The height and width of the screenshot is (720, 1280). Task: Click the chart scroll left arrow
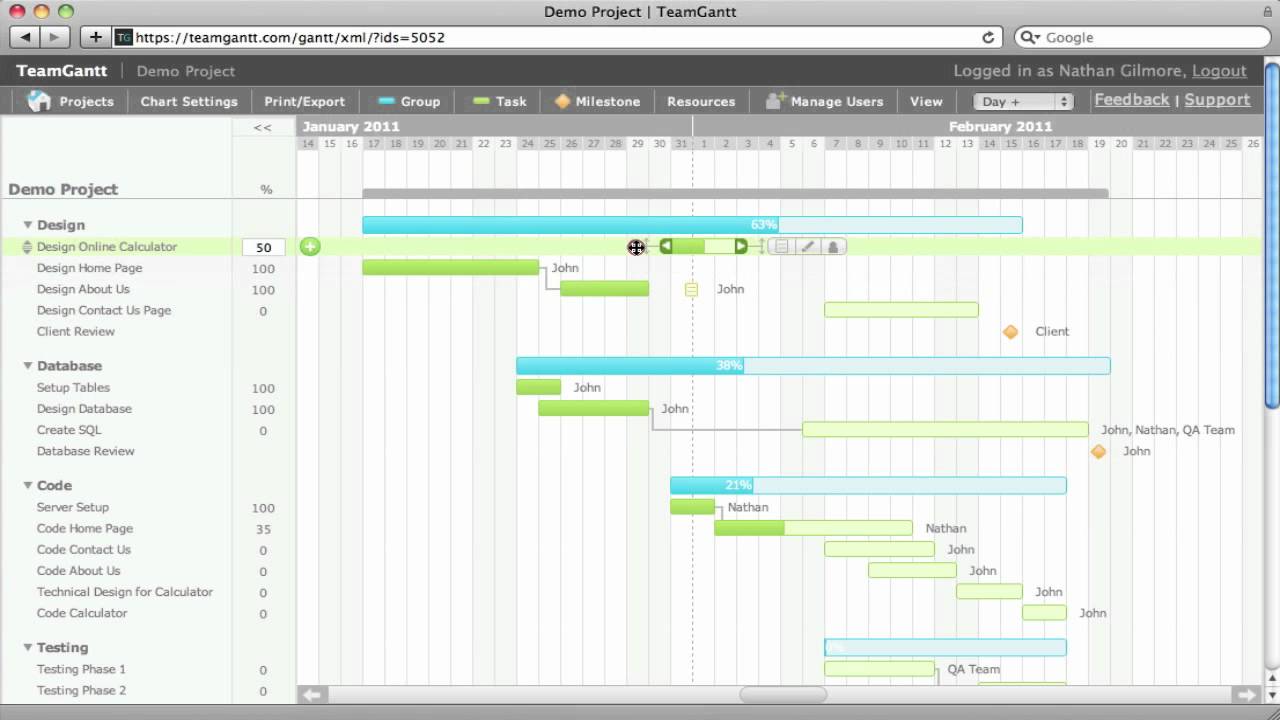[x=313, y=695]
